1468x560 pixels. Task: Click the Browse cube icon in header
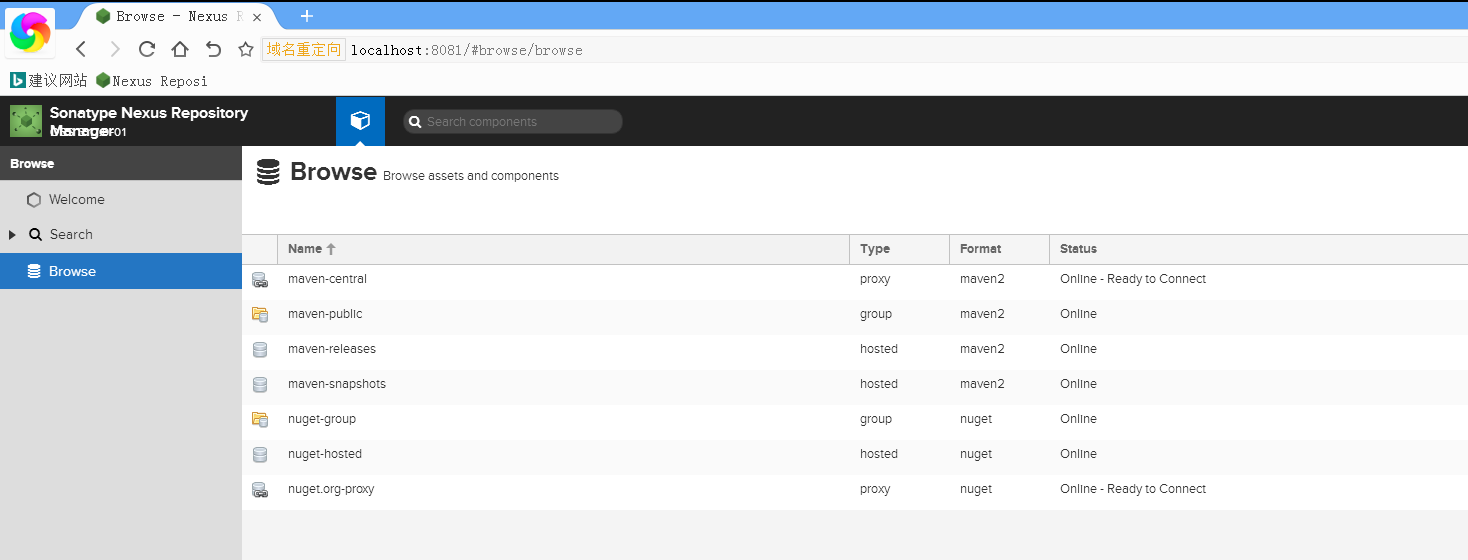pyautogui.click(x=360, y=121)
